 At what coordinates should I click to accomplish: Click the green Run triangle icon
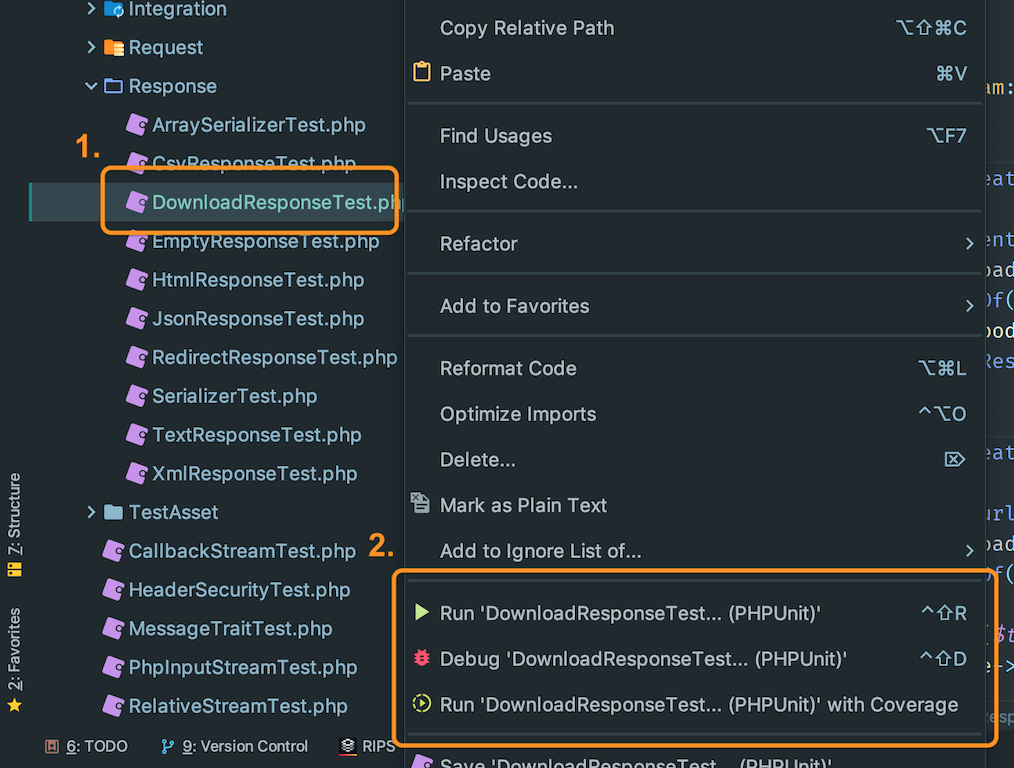pos(422,612)
